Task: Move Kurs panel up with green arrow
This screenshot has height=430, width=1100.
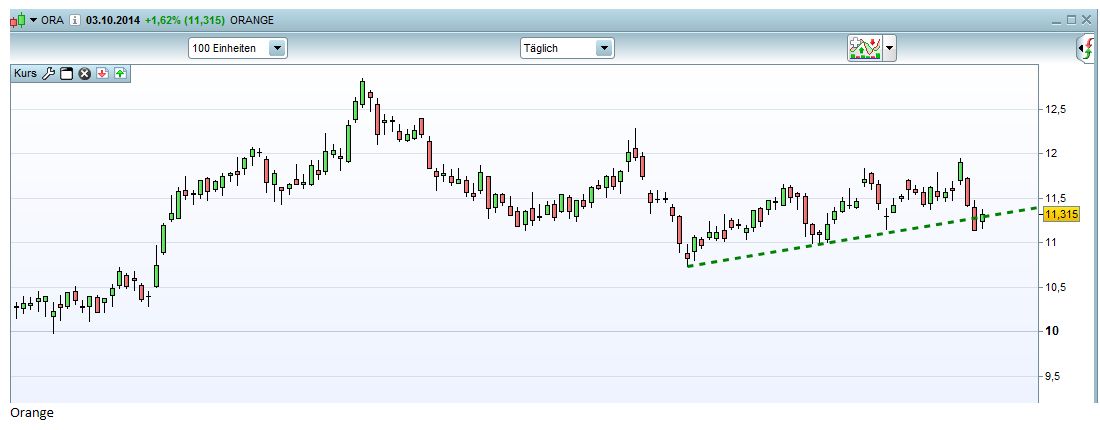Action: point(120,73)
